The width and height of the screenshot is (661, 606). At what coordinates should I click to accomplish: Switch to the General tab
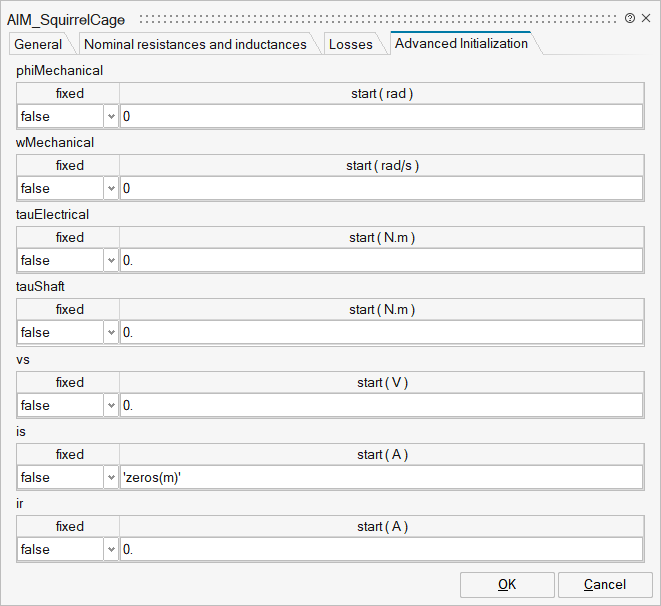coord(38,44)
